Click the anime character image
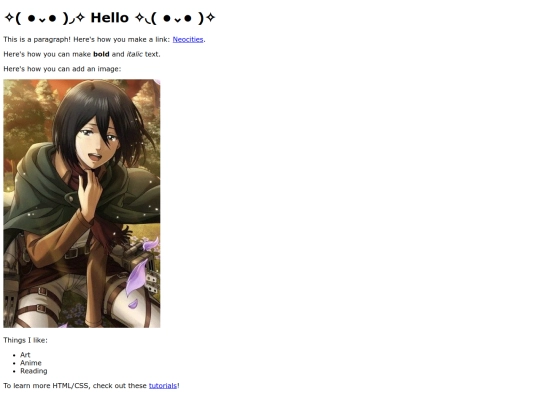This screenshot has width=540, height=405. pyautogui.click(x=82, y=204)
